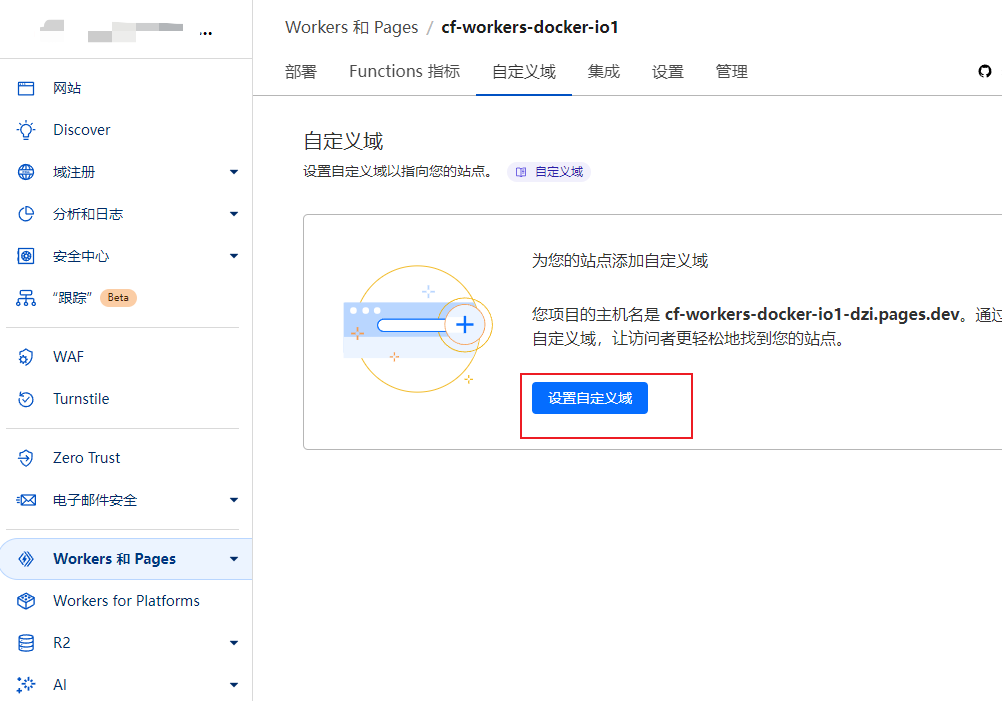Screen dimensions: 1002x701
Task: Open Discover in the sidebar
Action: pos(82,130)
